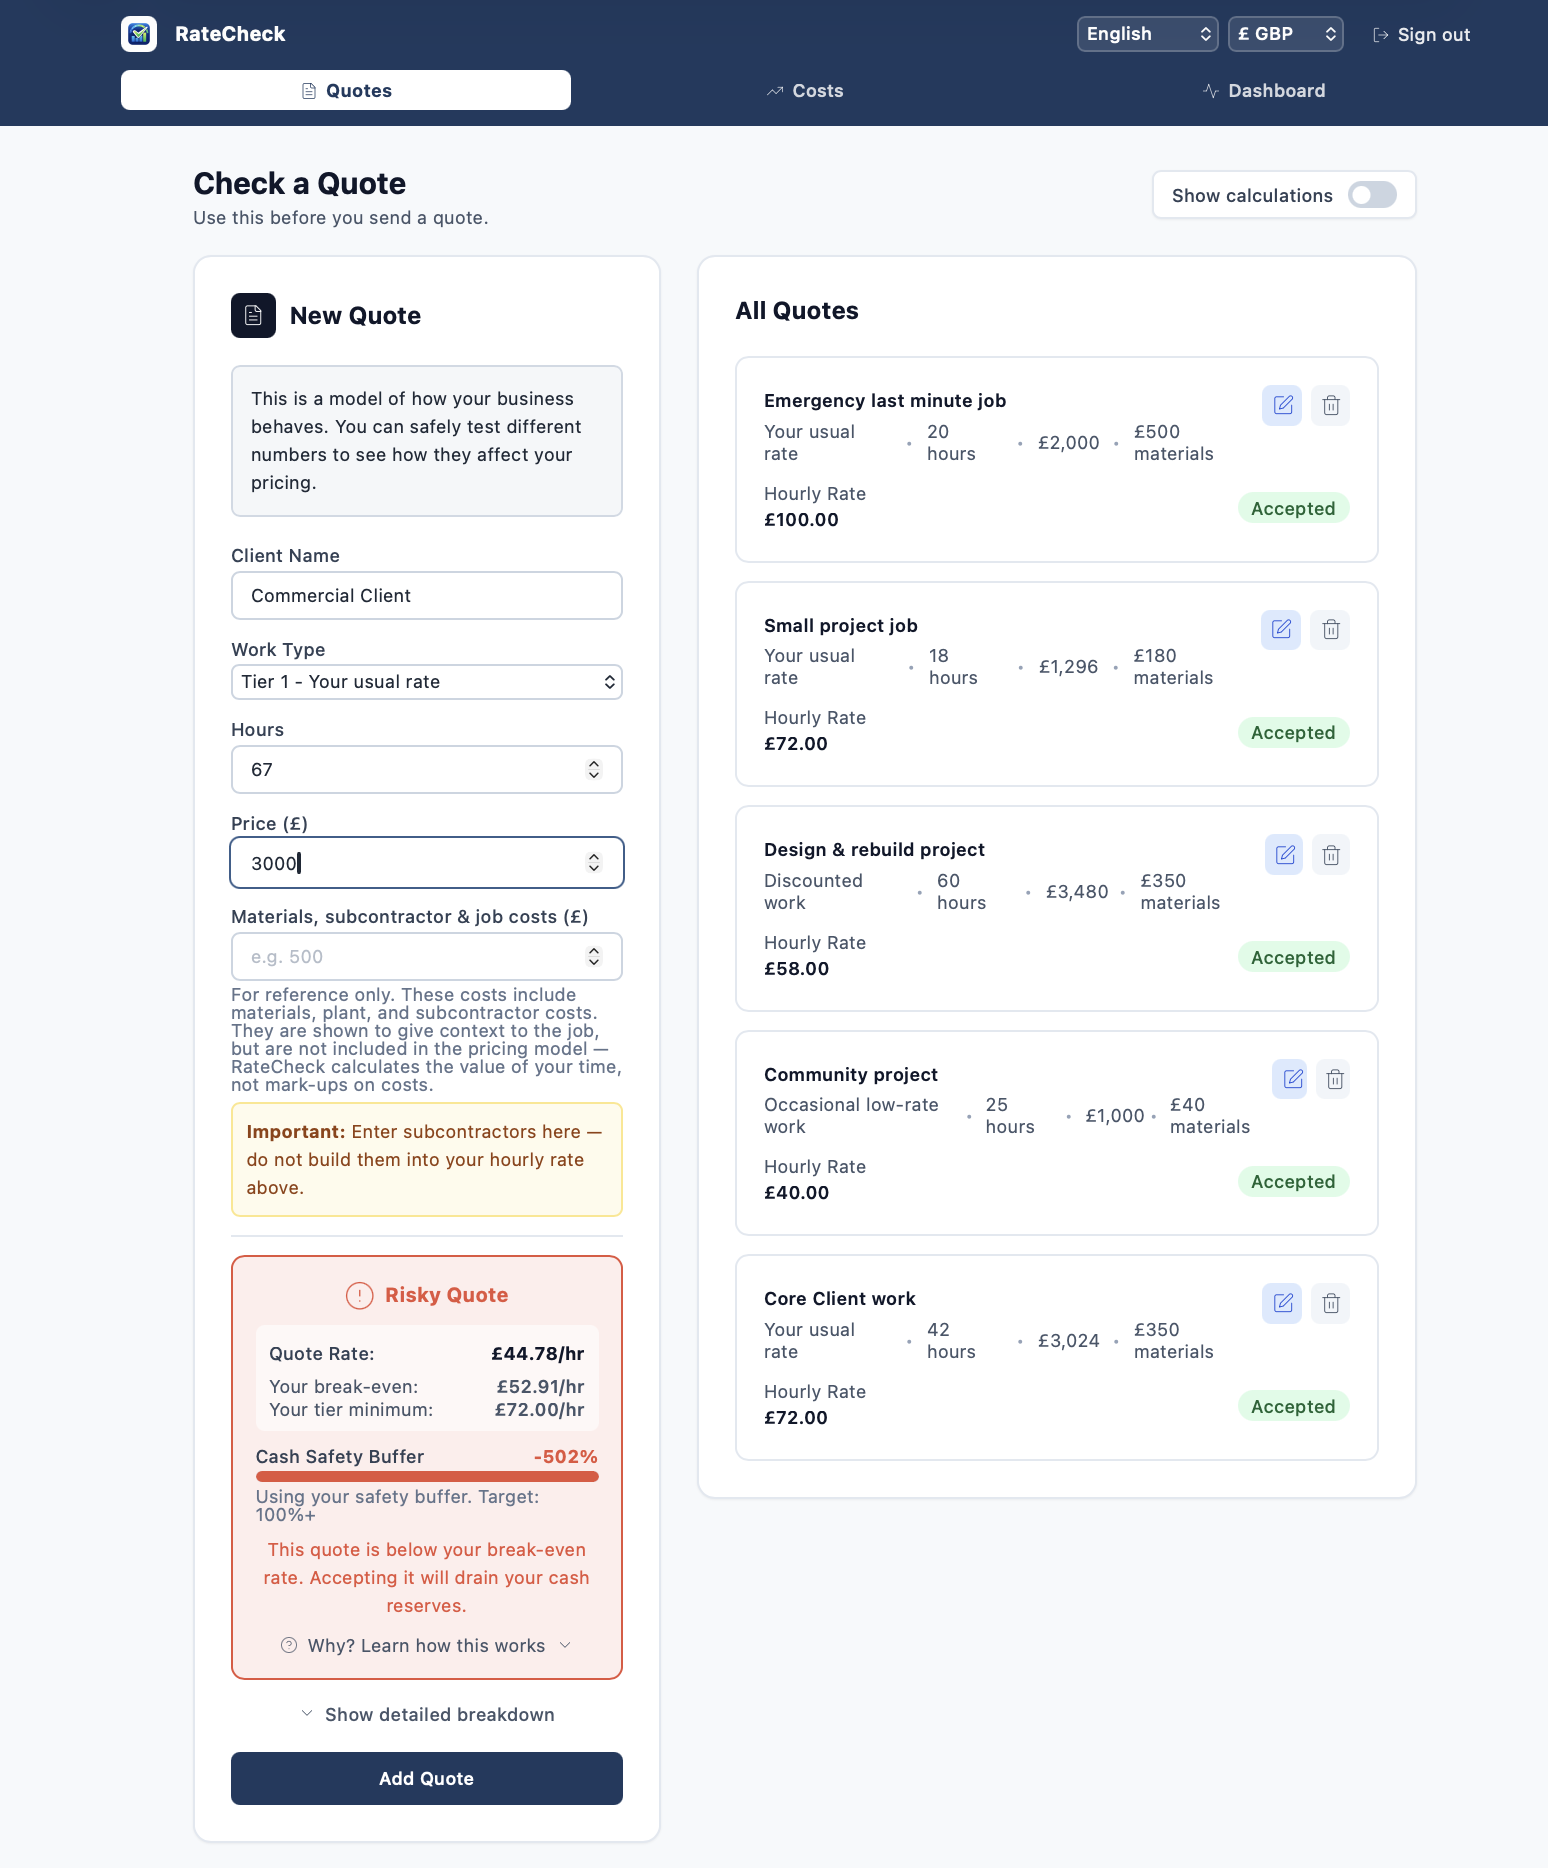Expand Why? Learn how this works
This screenshot has height=1868, width=1548.
(427, 1645)
